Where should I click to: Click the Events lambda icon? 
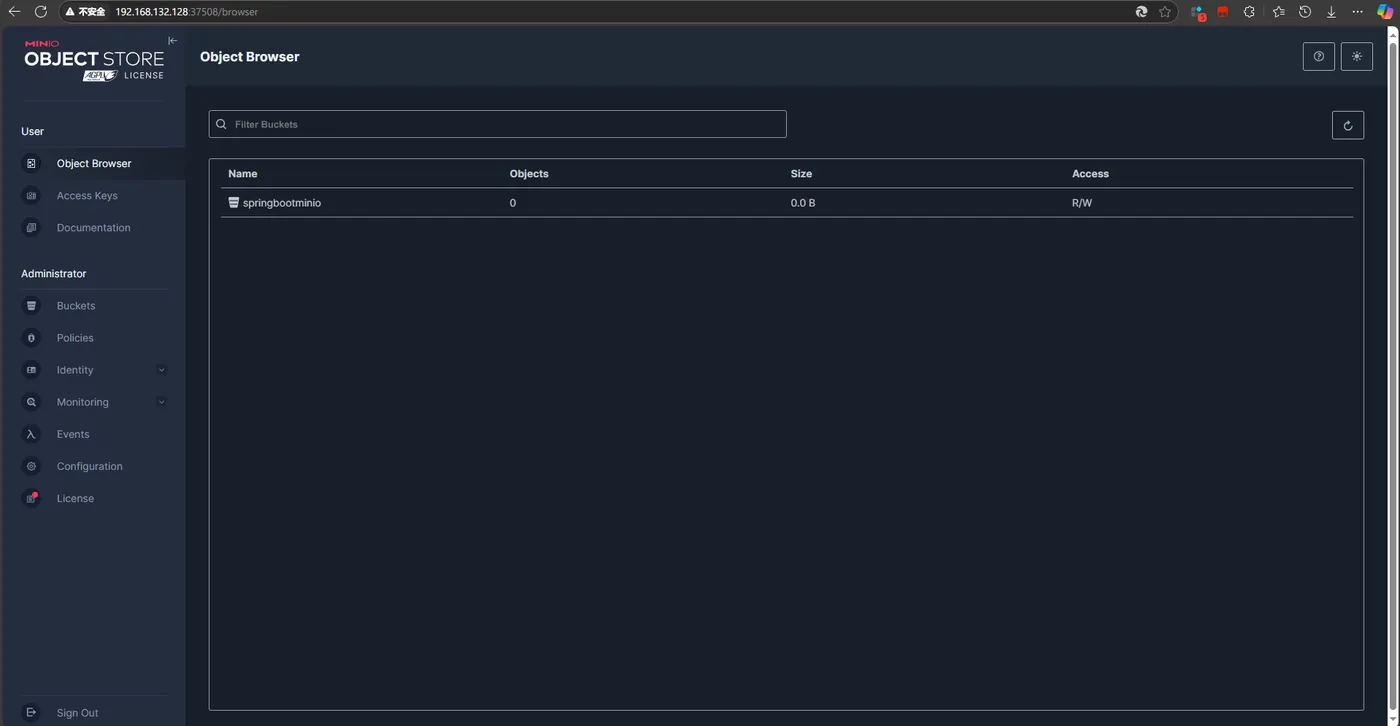point(31,434)
